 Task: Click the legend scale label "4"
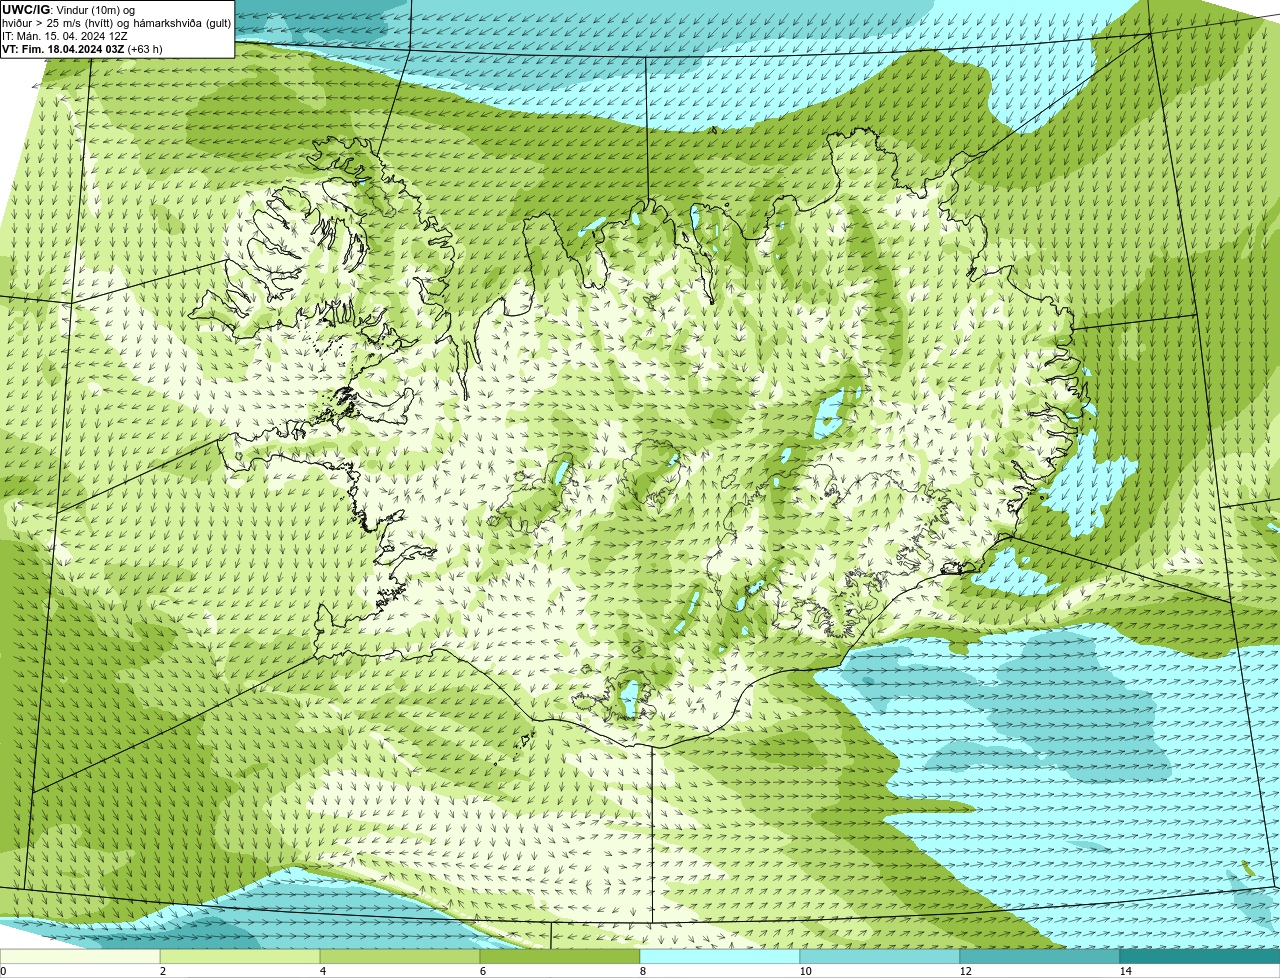(322, 971)
